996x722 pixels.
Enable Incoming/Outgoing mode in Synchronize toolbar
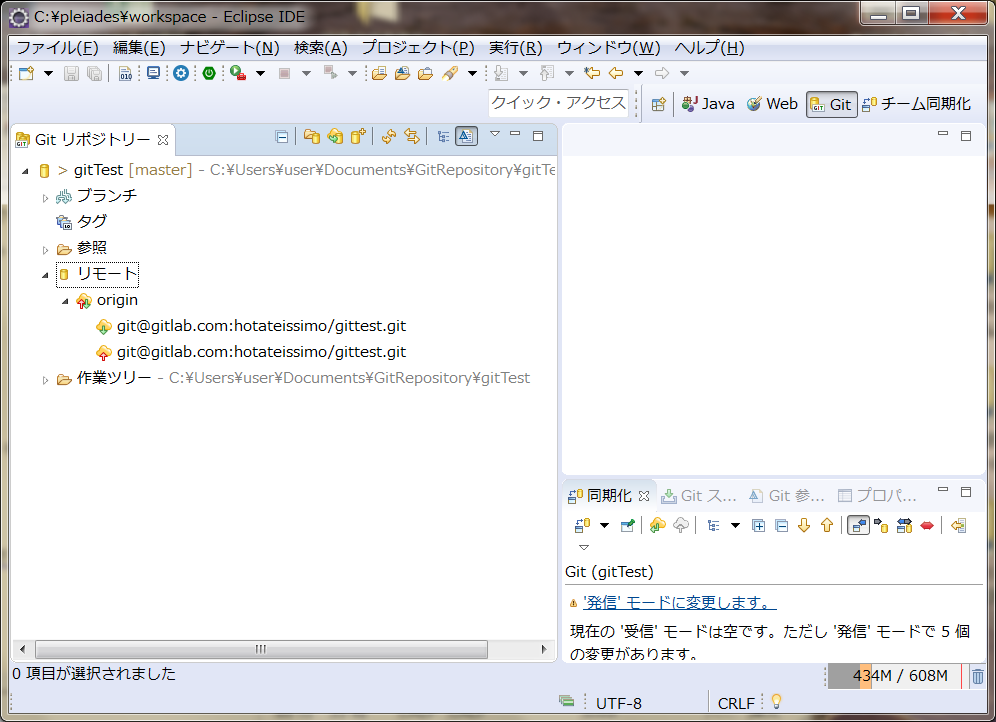pyautogui.click(x=904, y=525)
